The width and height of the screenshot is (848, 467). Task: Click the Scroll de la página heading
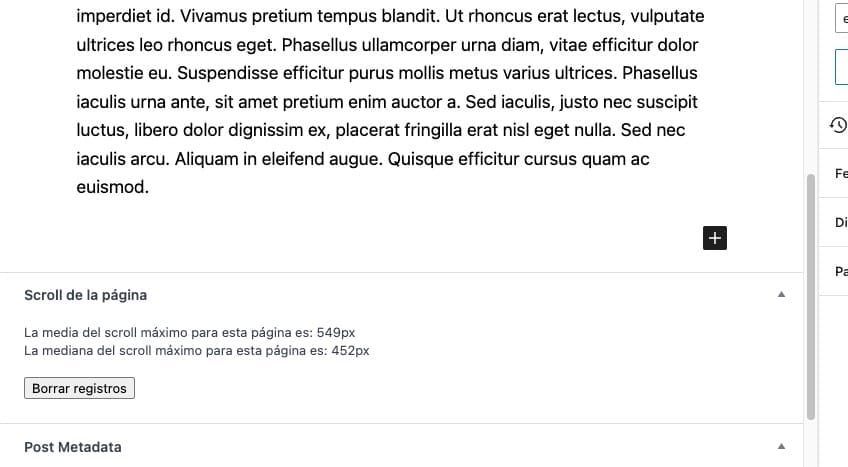86,295
